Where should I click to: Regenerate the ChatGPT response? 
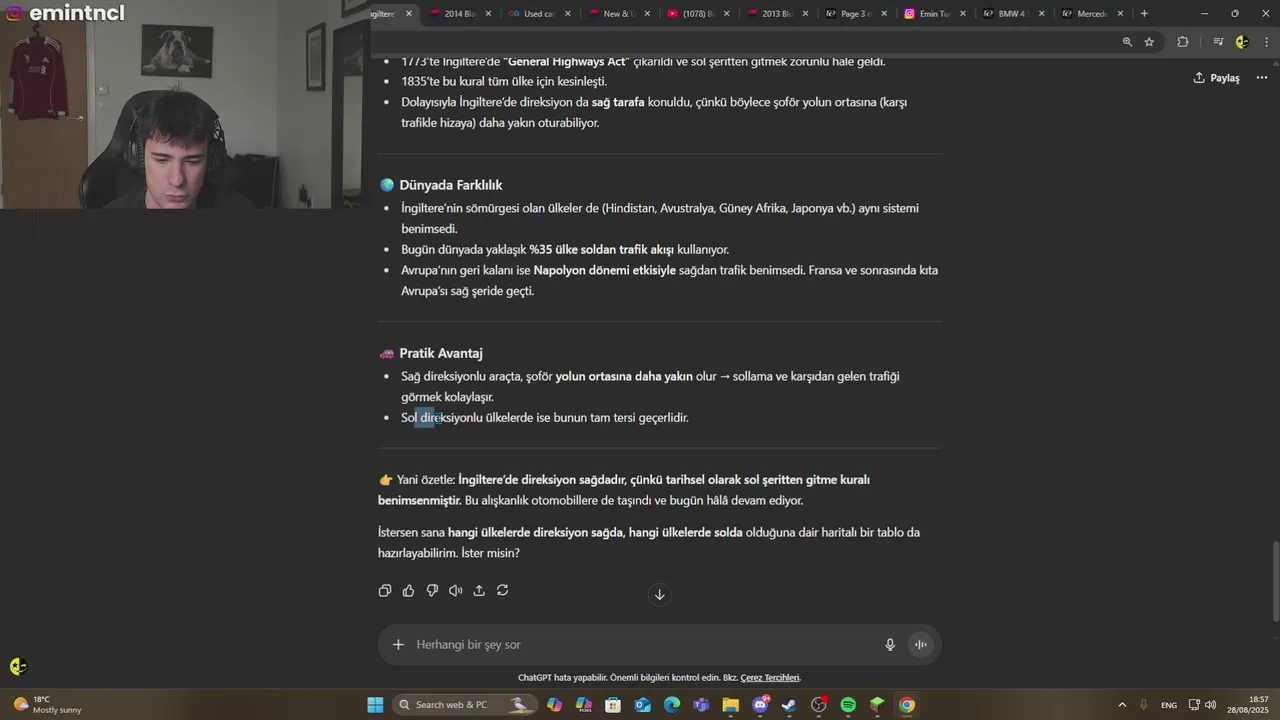coord(503,591)
